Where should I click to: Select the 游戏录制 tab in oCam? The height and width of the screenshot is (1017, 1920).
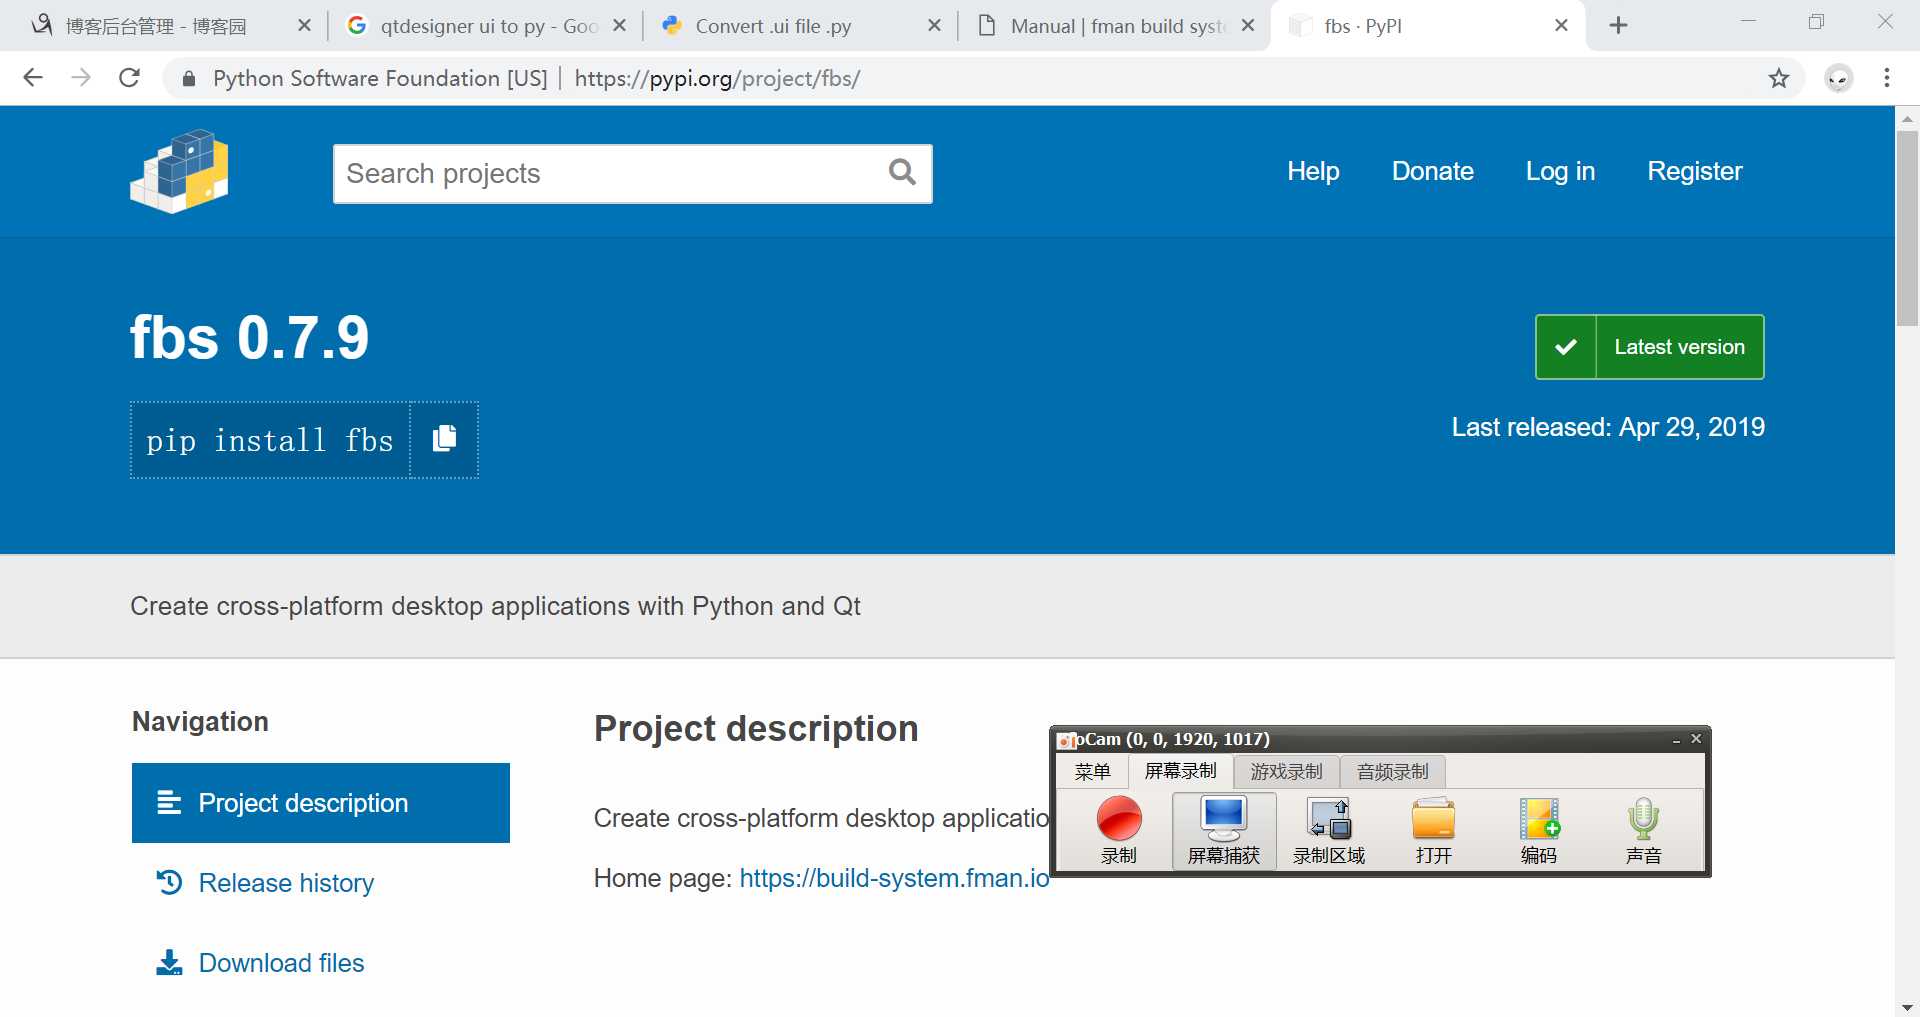[x=1286, y=772]
